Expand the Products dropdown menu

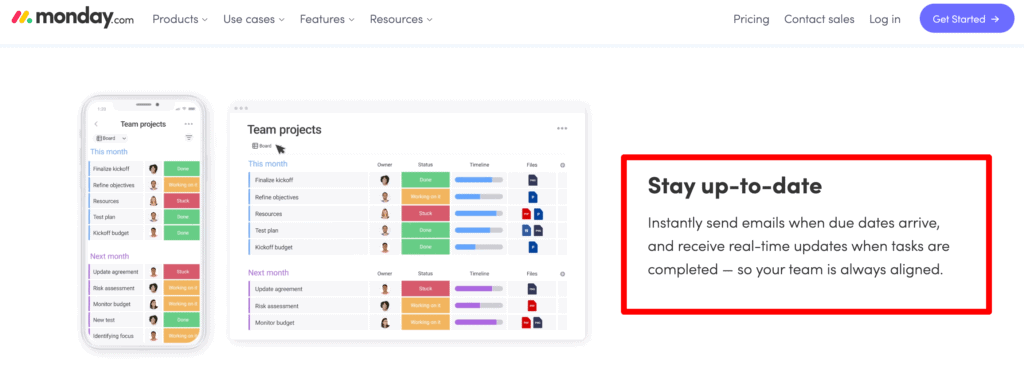coord(180,19)
